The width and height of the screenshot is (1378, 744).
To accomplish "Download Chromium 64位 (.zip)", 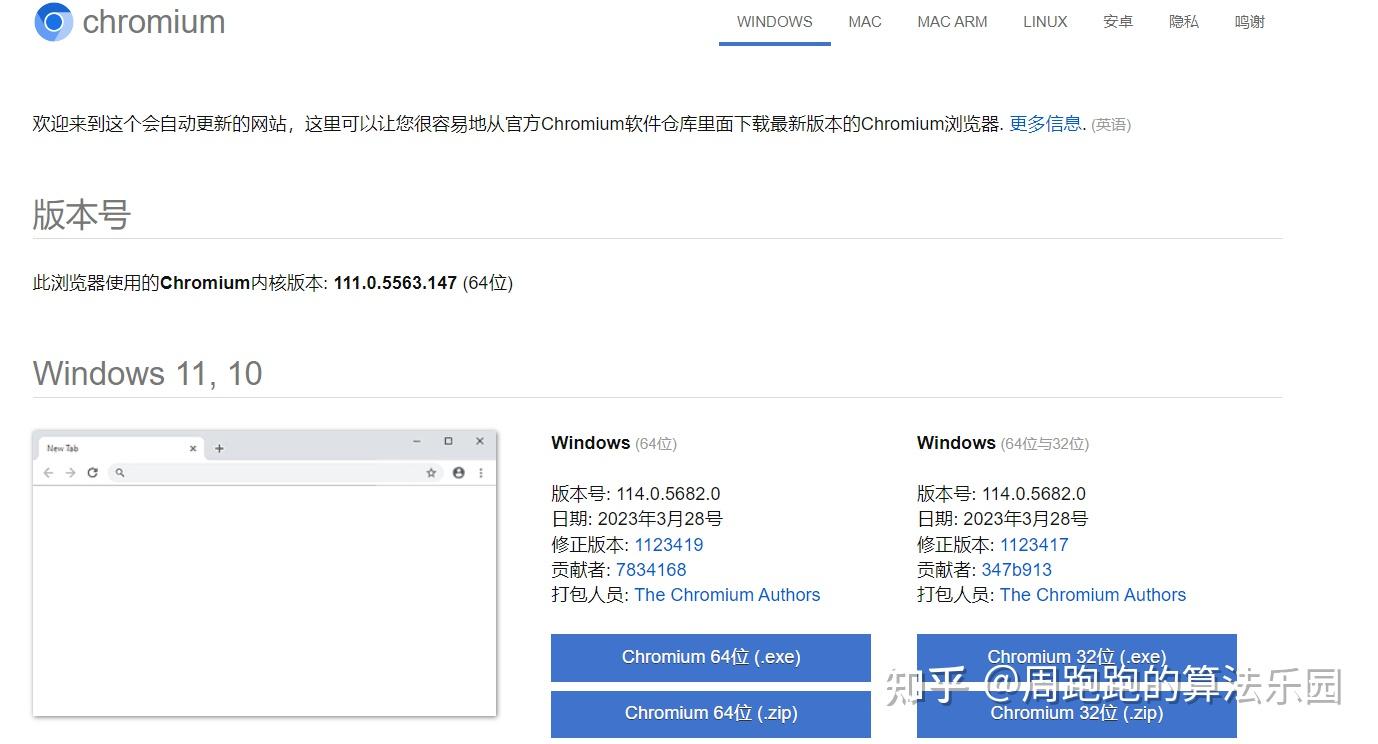I will tap(711, 714).
